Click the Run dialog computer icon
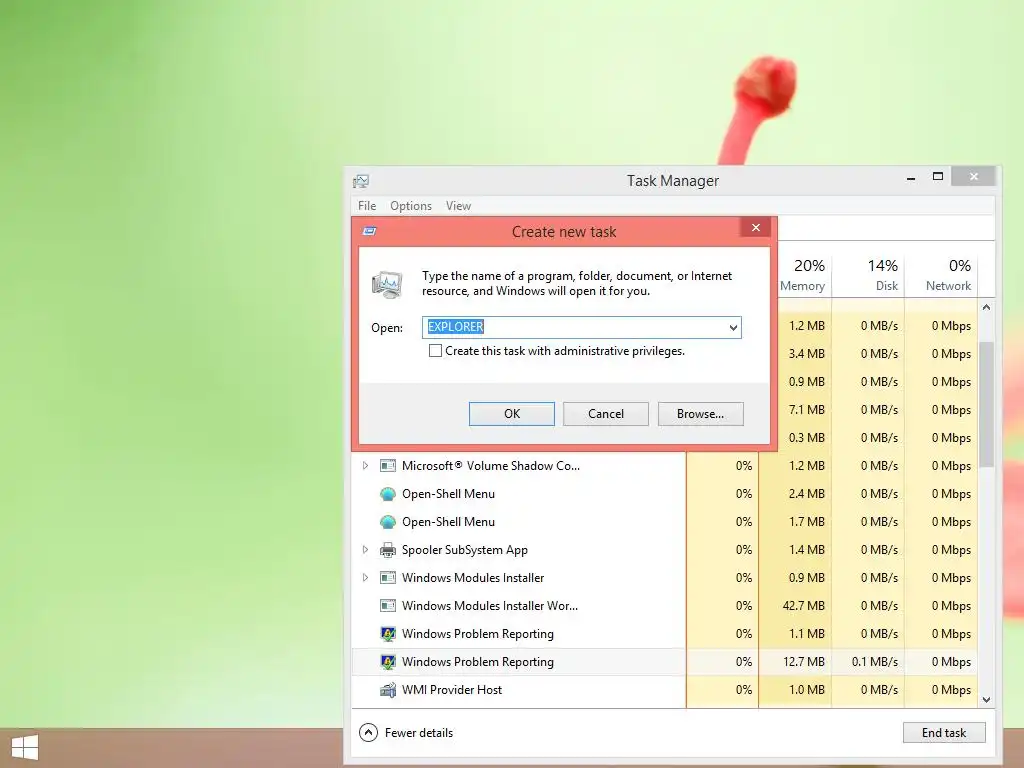The image size is (1024, 768). (387, 284)
